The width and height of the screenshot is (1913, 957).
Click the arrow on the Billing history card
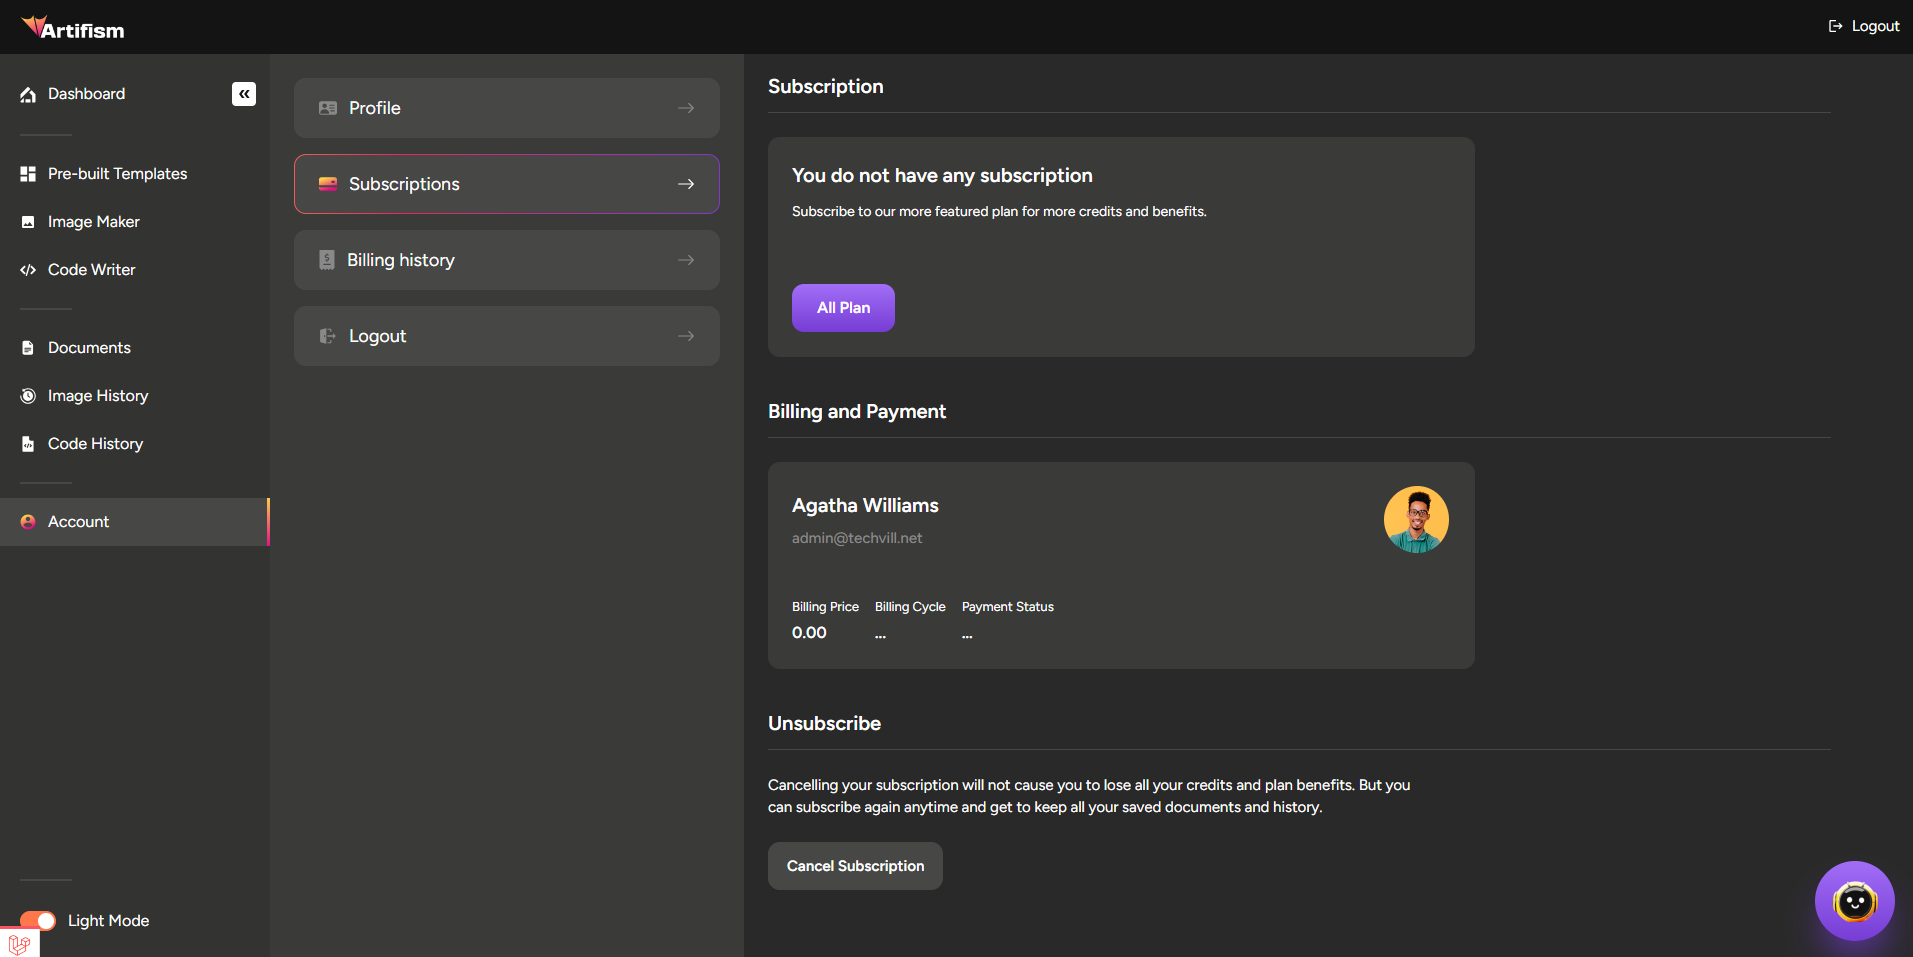[x=686, y=260]
